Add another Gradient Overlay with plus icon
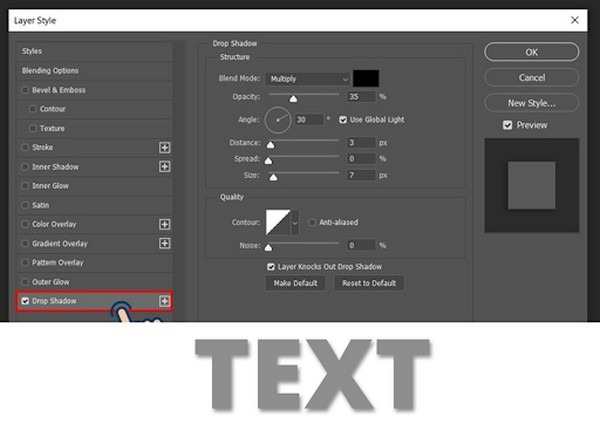The width and height of the screenshot is (600, 424). (x=165, y=243)
